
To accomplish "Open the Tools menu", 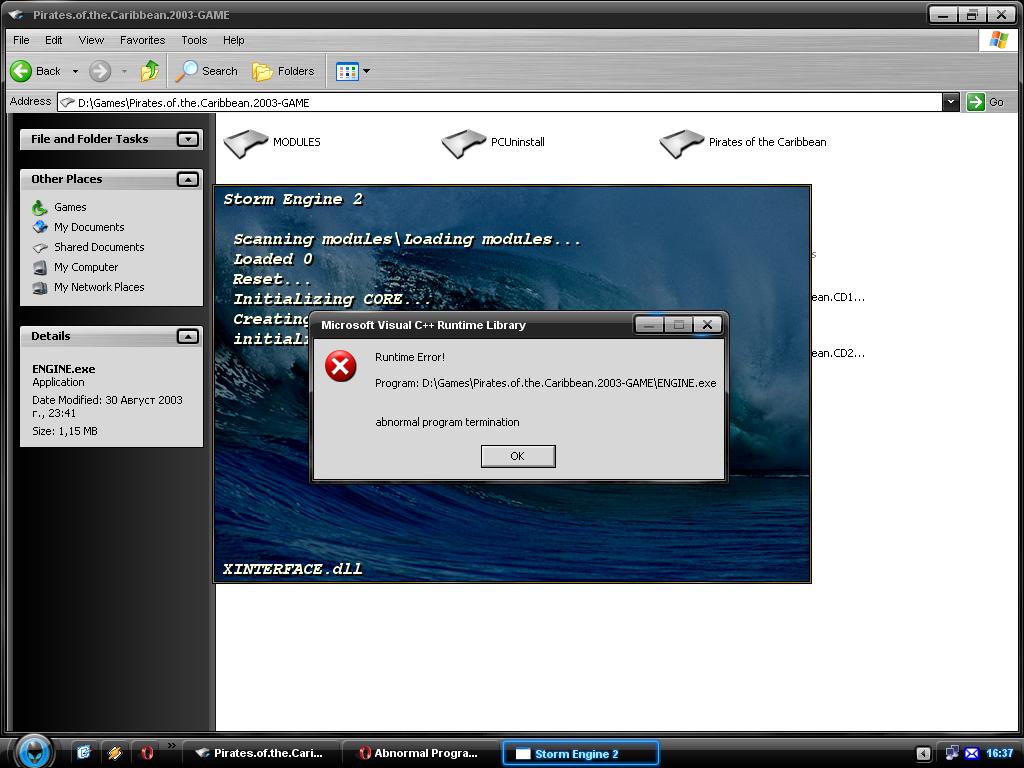I will [194, 40].
